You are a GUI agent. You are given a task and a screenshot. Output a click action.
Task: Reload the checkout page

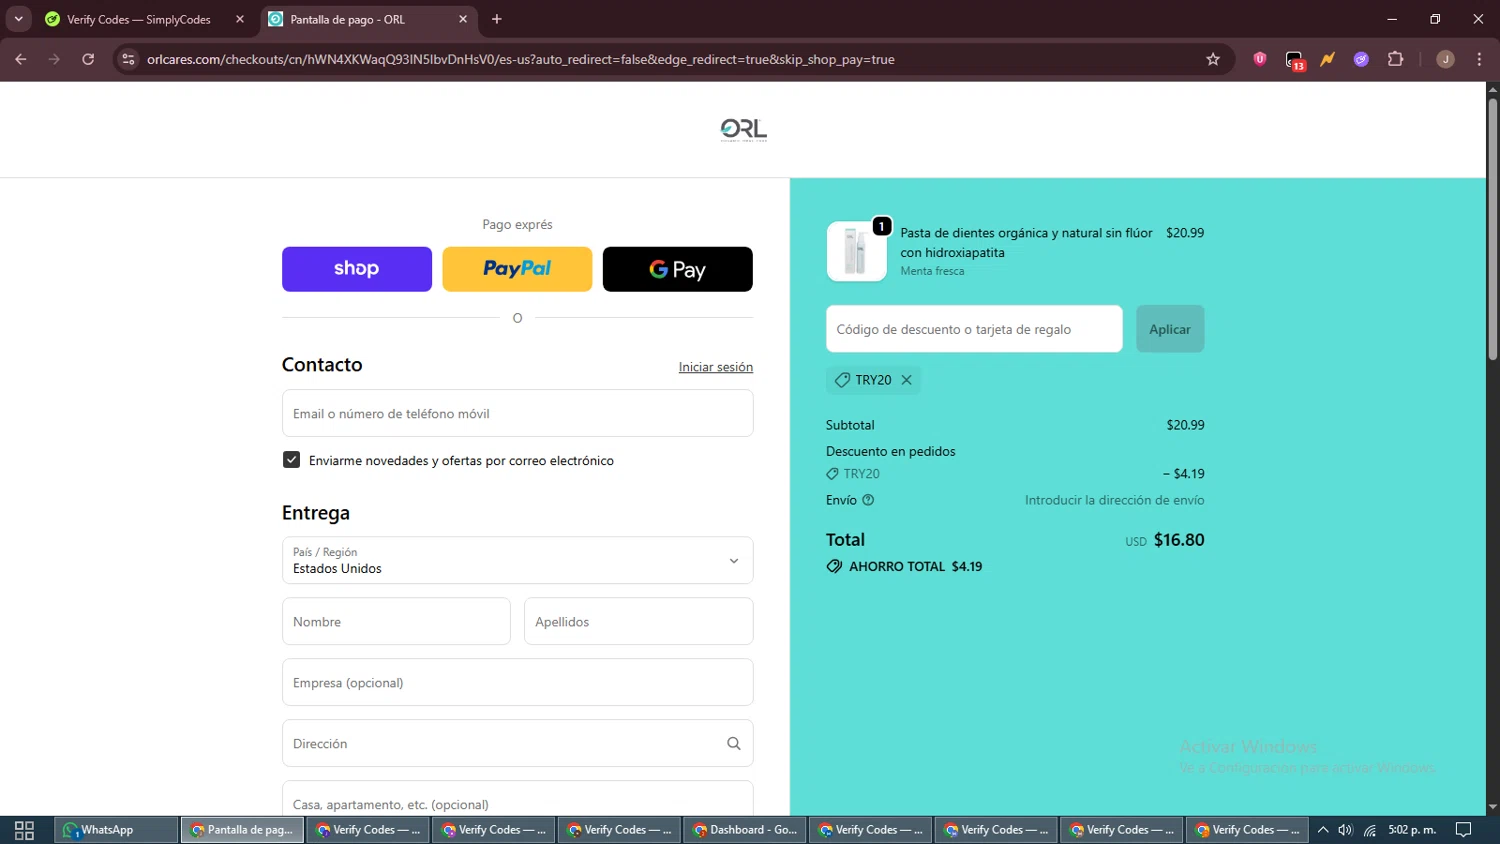pyautogui.click(x=88, y=59)
